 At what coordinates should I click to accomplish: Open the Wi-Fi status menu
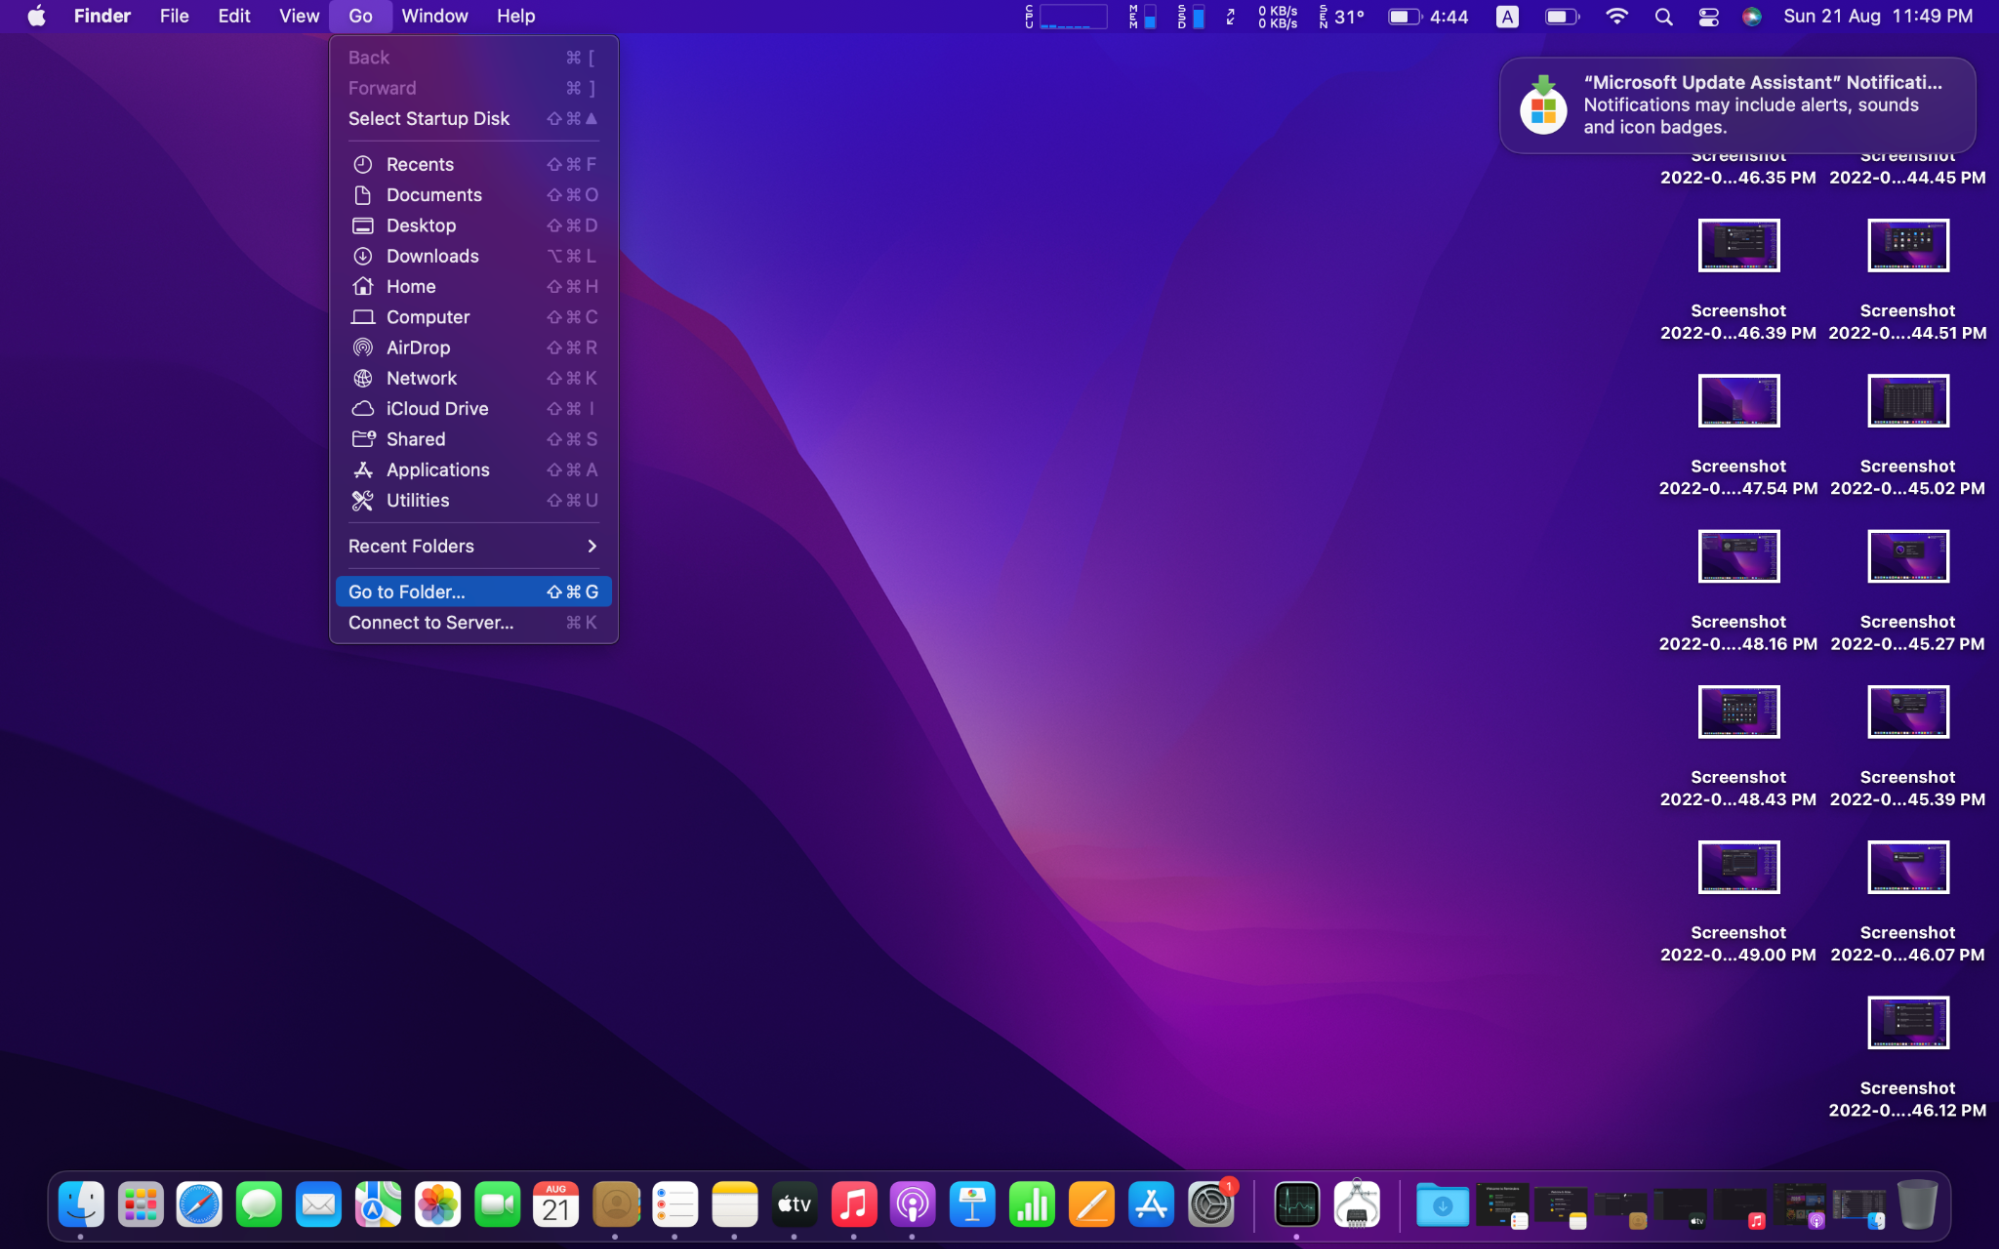point(1616,16)
